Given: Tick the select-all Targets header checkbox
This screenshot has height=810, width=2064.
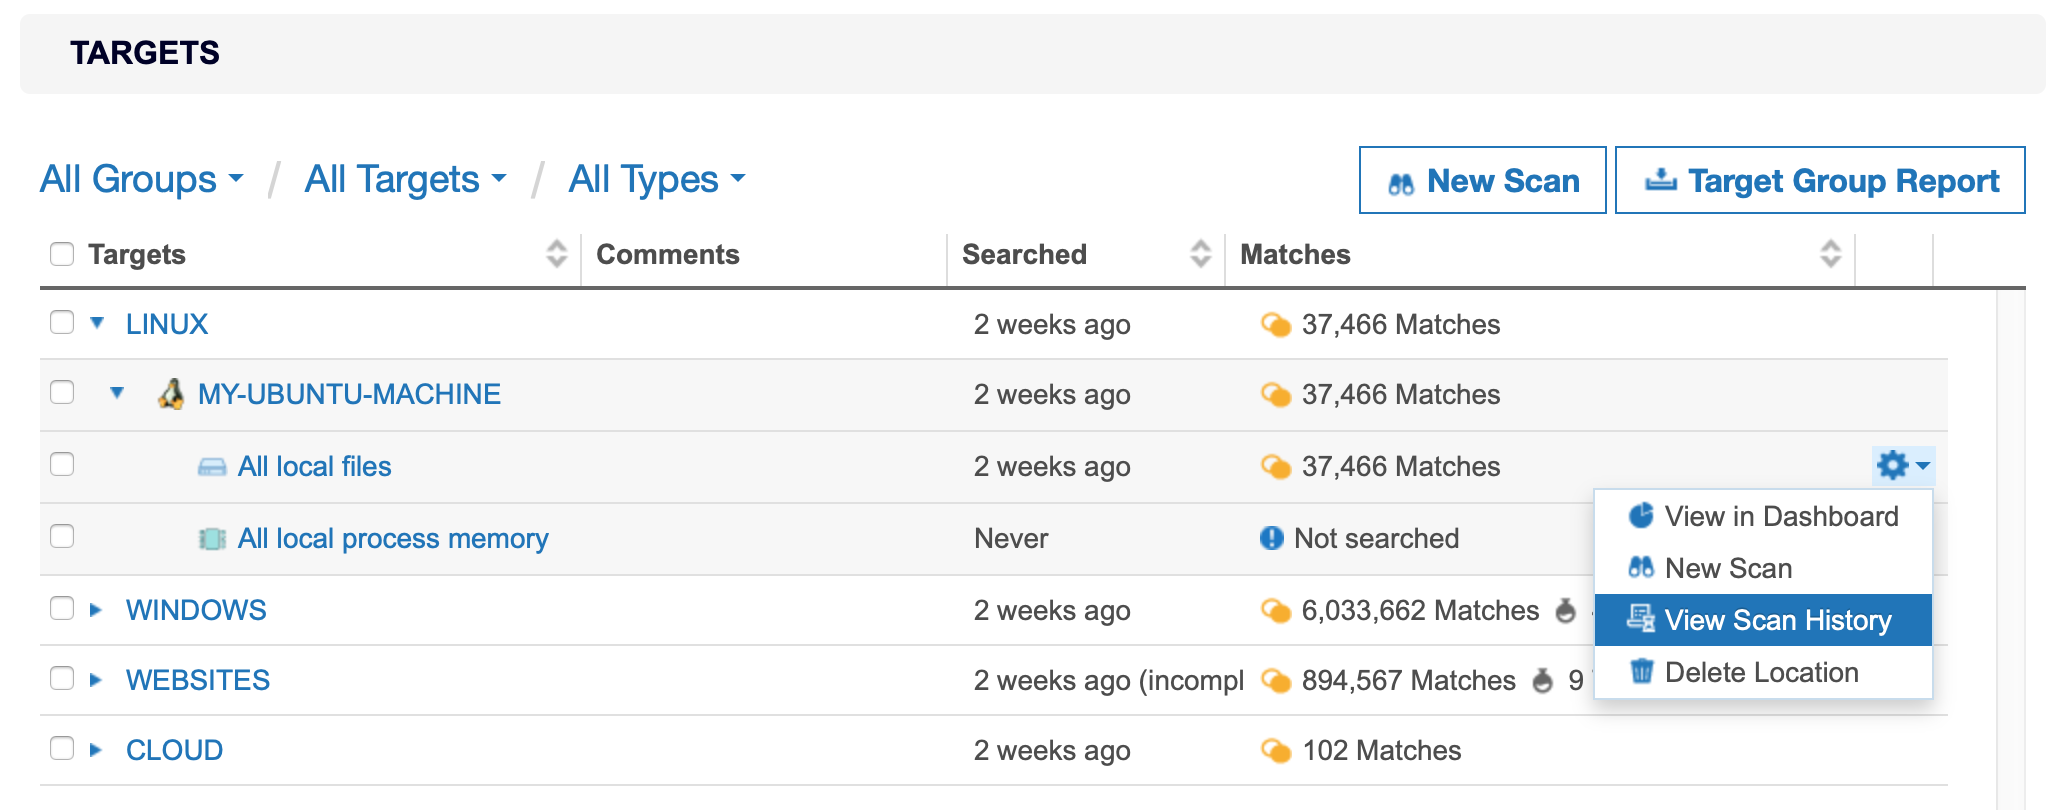Looking at the screenshot, I should [62, 254].
